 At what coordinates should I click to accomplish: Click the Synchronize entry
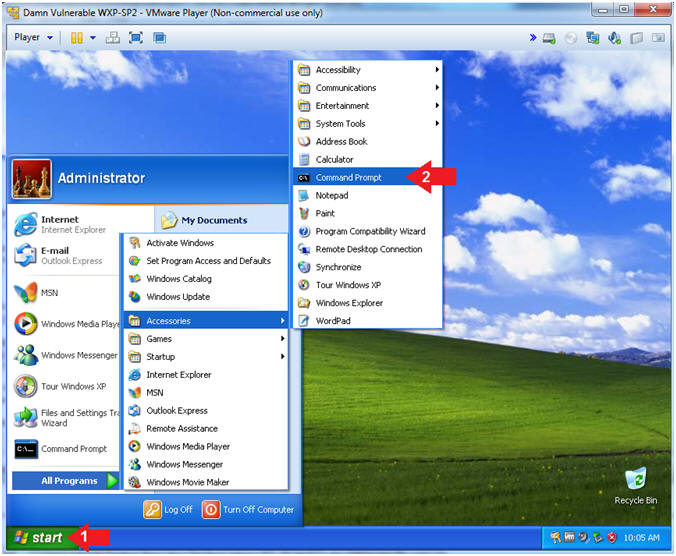(x=368, y=267)
